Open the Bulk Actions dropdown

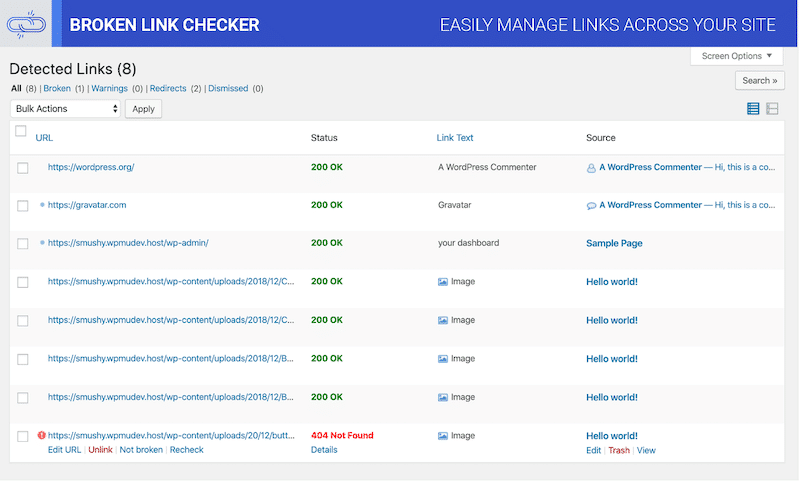click(x=65, y=109)
